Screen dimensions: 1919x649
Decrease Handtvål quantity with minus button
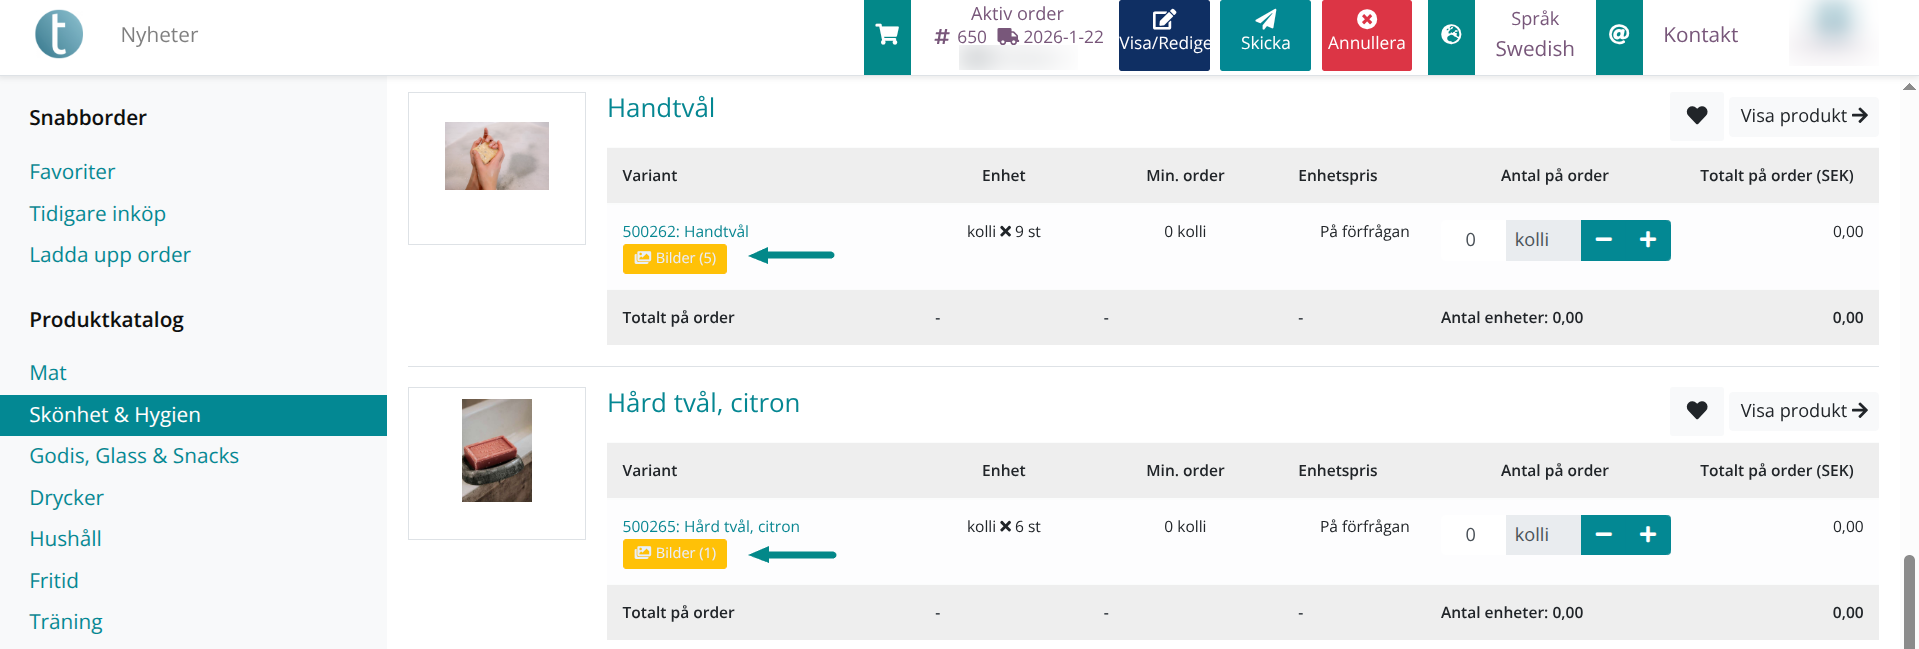point(1604,240)
